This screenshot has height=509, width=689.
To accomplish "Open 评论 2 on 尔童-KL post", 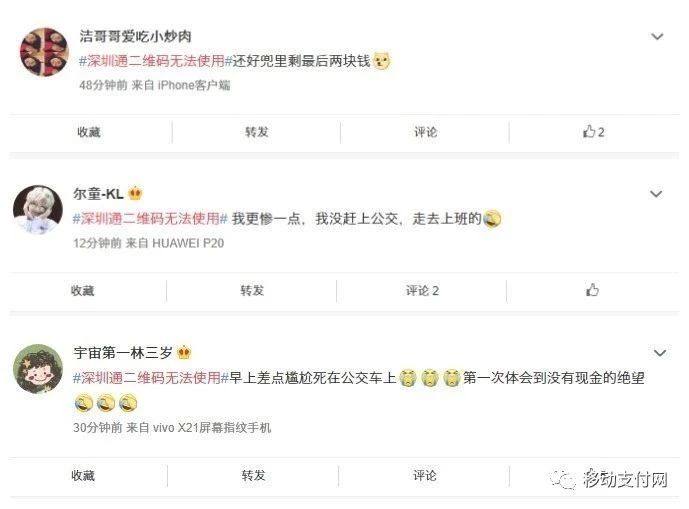I will coord(422,291).
